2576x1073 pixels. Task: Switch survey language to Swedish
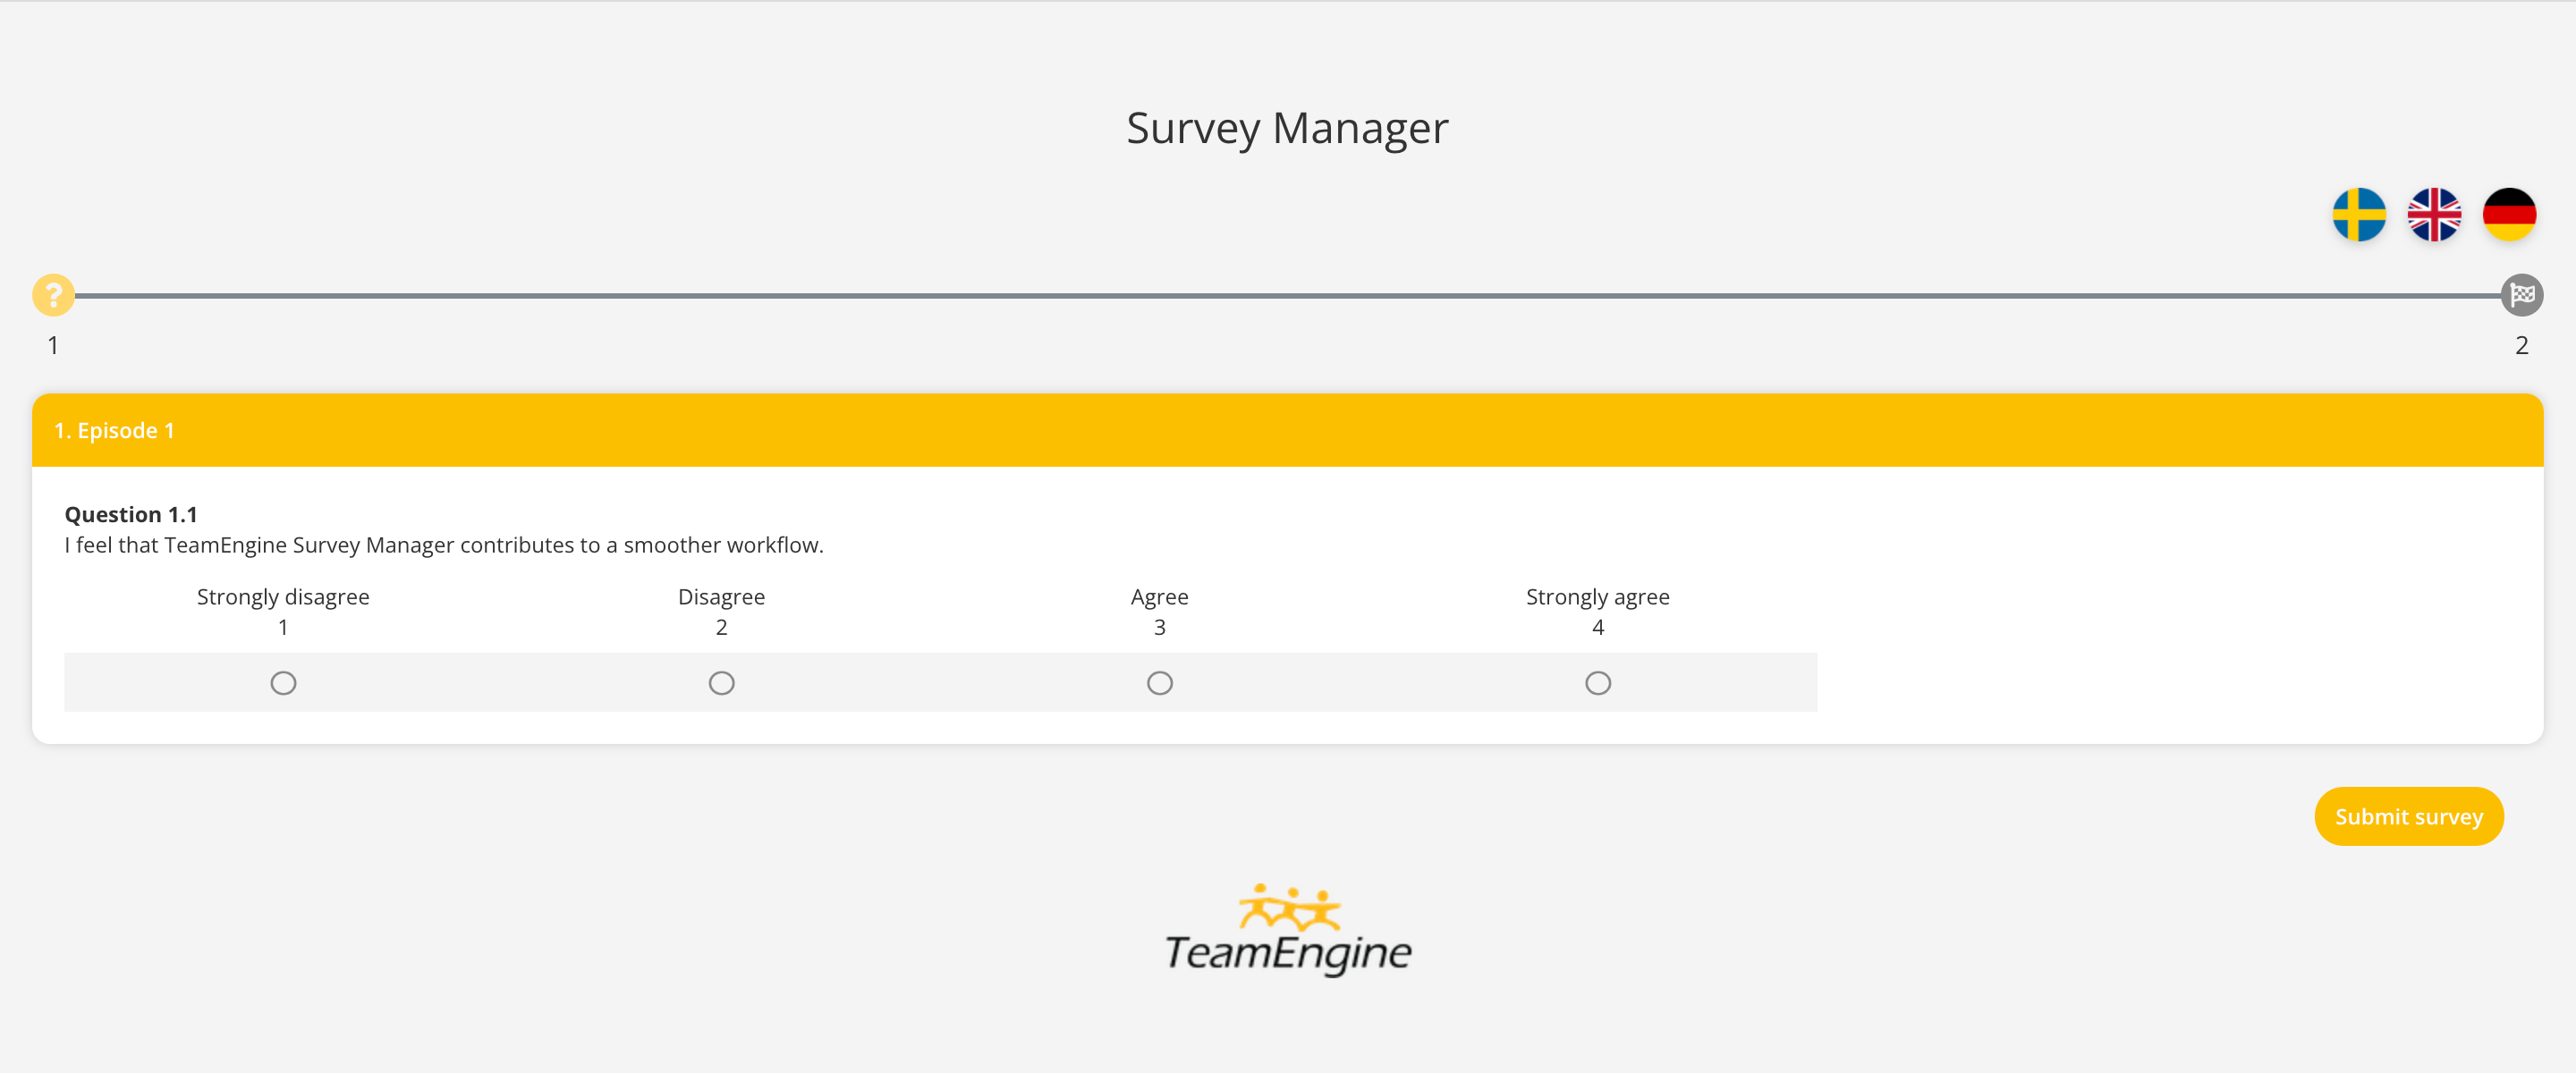2360,213
